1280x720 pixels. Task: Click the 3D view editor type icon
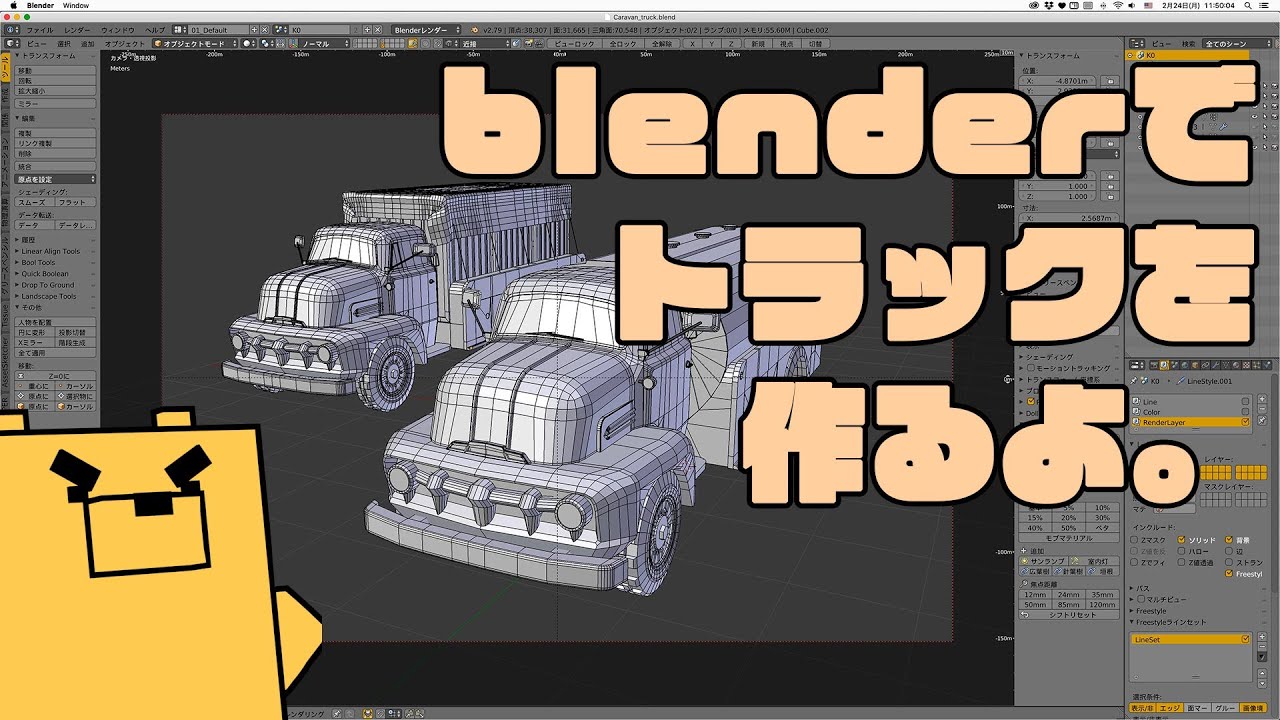(x=13, y=44)
